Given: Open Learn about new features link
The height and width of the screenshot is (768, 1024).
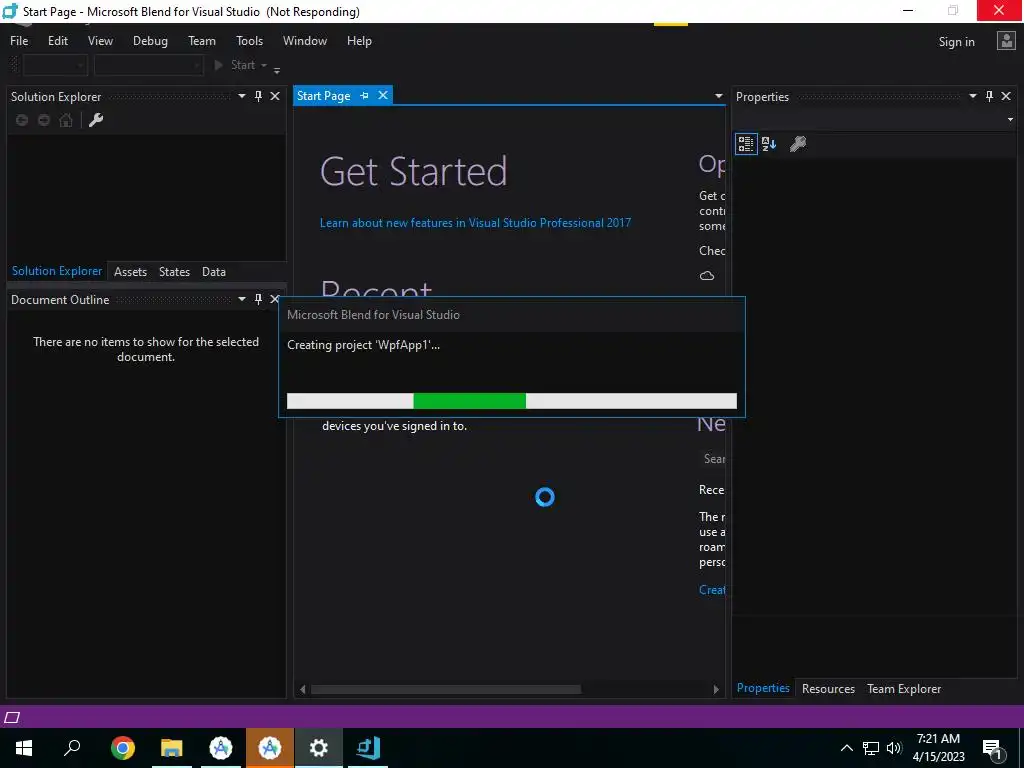Looking at the screenshot, I should click(x=475, y=223).
